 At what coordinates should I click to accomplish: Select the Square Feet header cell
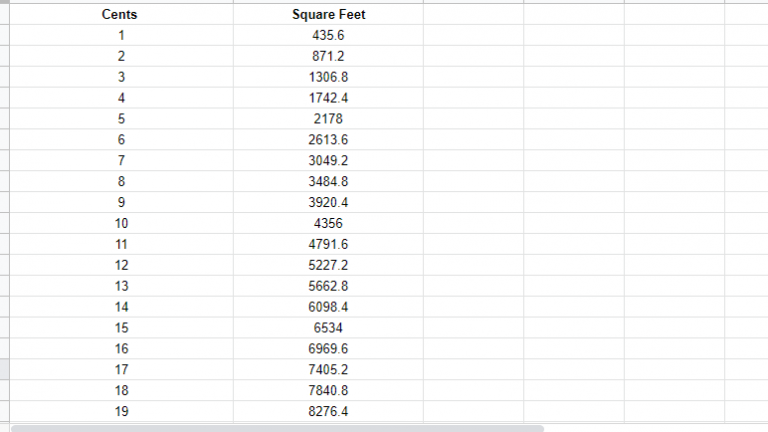click(x=328, y=14)
